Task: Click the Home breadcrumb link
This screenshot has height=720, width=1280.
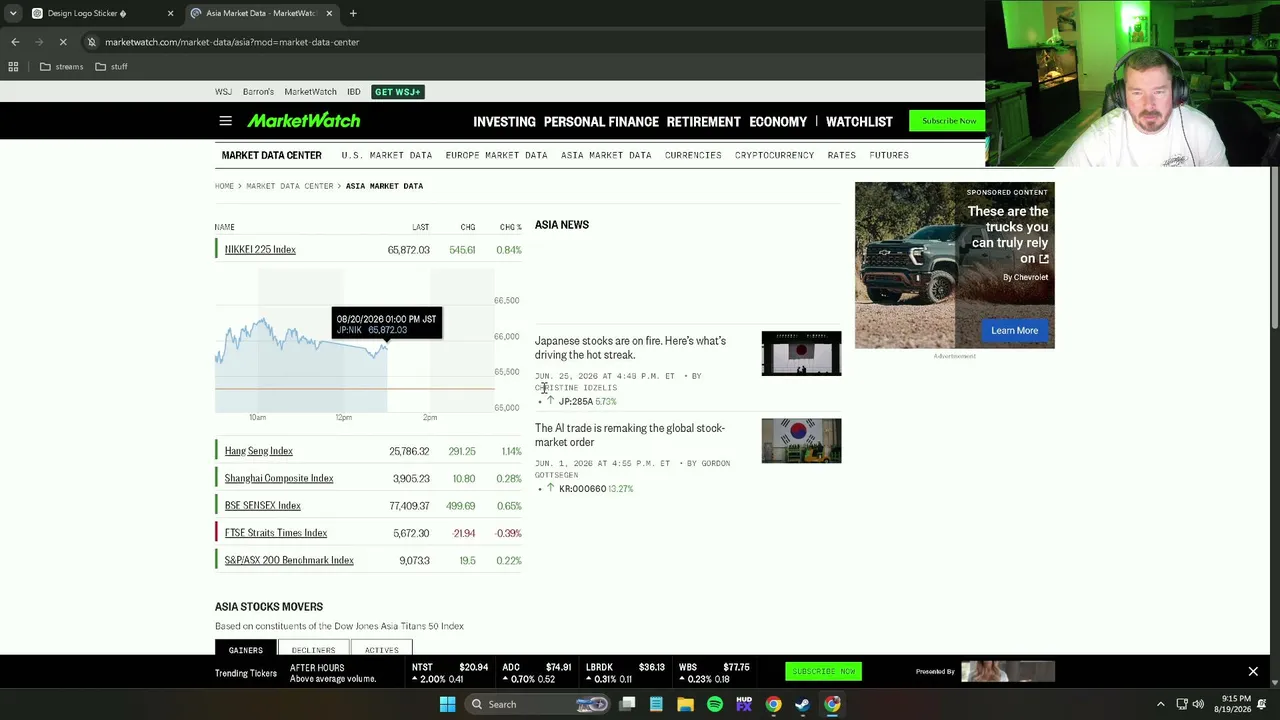Action: (224, 186)
